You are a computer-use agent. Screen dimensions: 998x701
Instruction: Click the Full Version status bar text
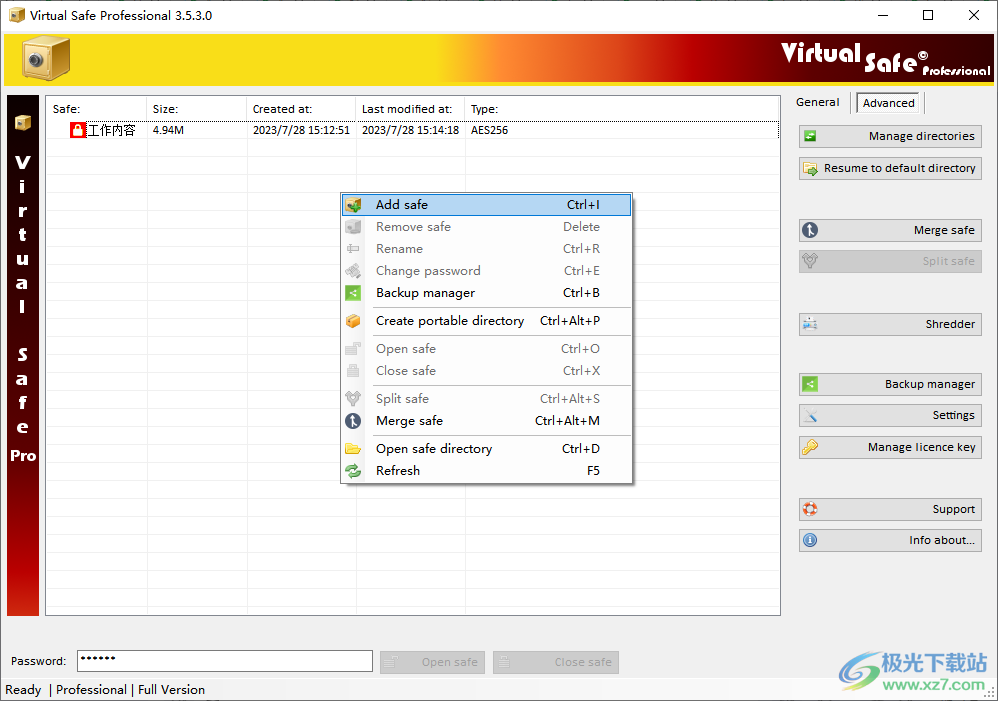(x=171, y=690)
